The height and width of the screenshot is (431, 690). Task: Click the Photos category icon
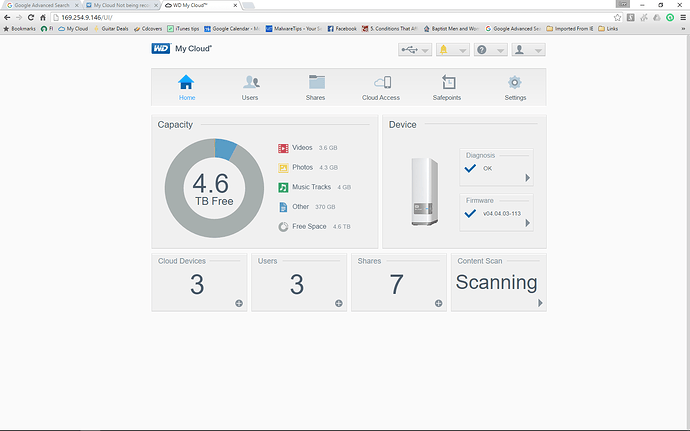point(283,168)
